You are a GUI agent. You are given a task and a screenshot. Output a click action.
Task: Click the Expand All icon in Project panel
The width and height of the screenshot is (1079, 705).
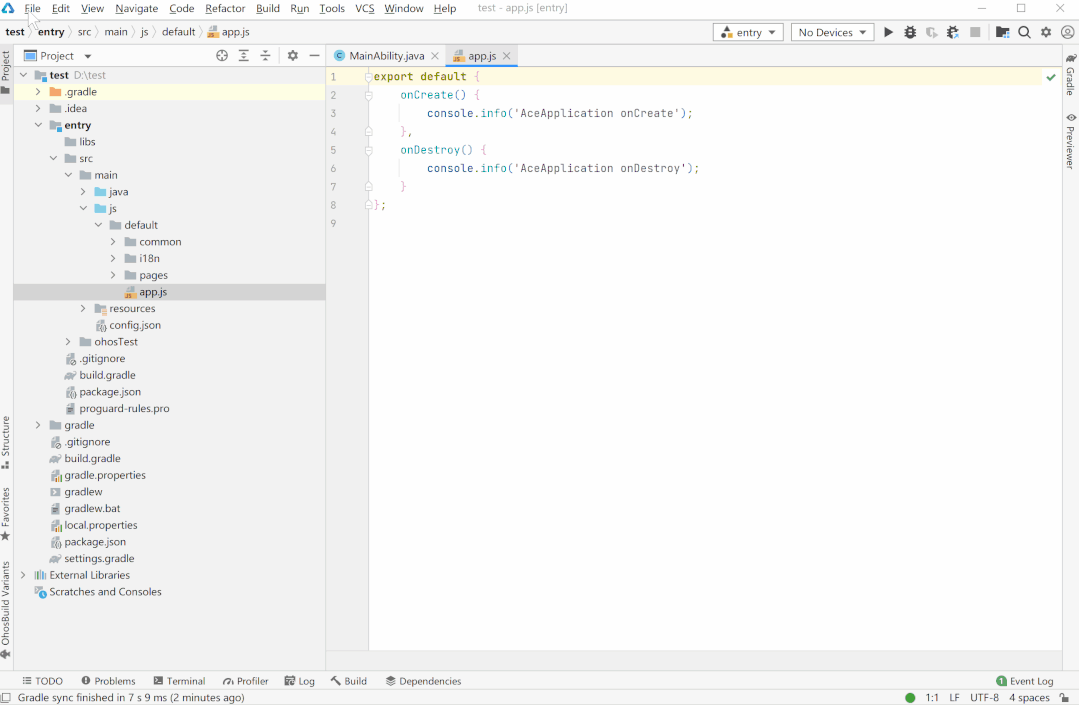[x=244, y=56]
